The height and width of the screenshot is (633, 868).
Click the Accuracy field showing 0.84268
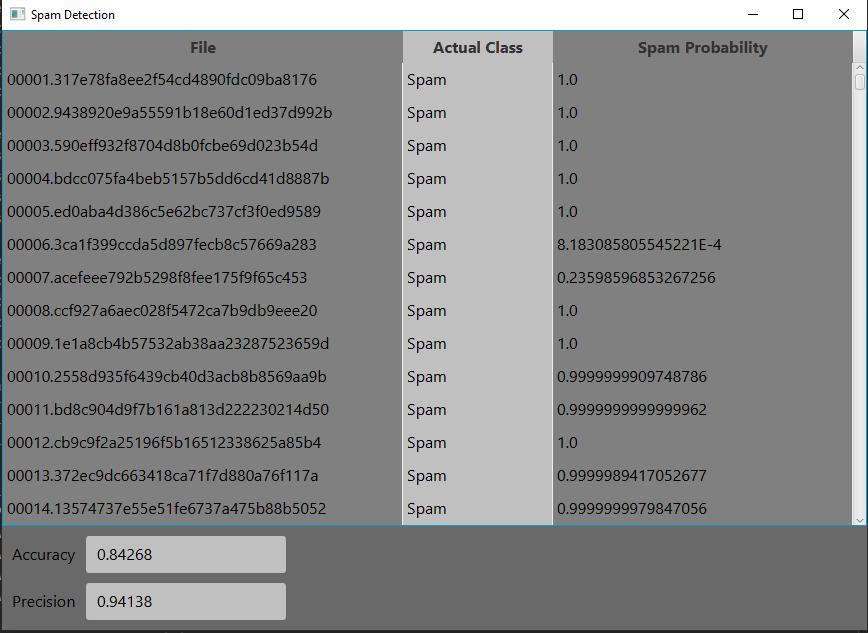(186, 554)
